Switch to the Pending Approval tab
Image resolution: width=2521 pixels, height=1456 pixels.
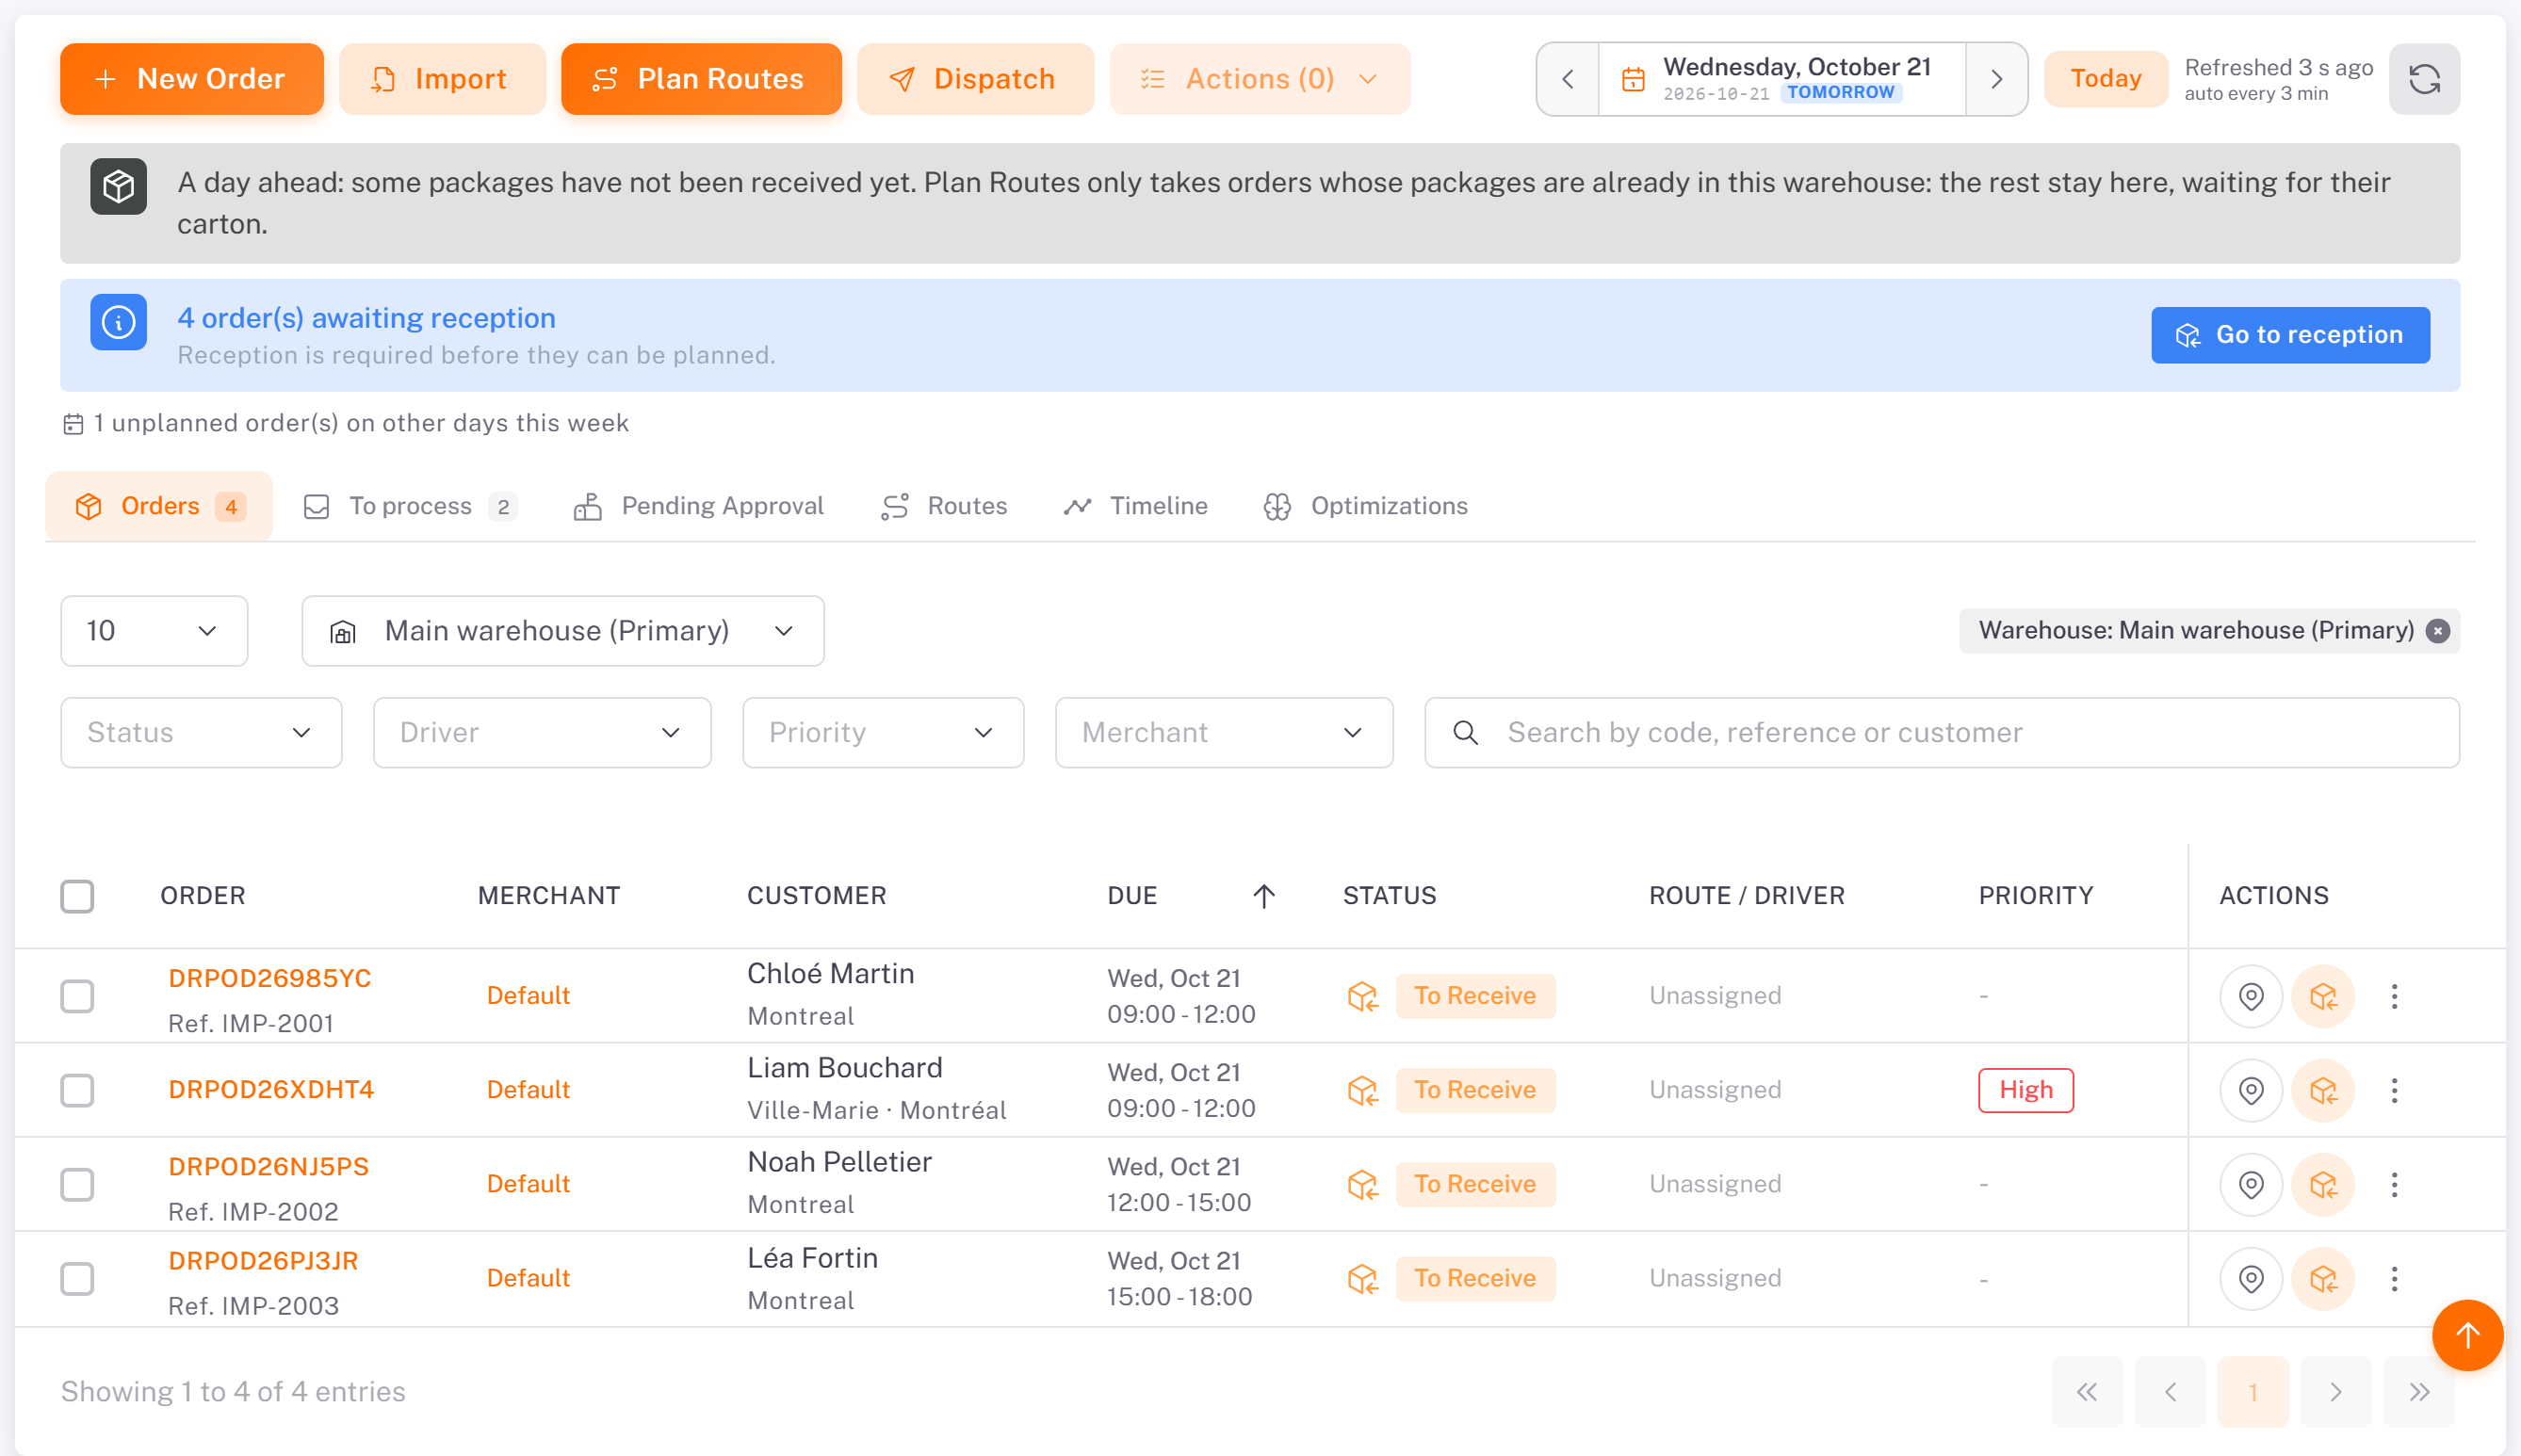(698, 506)
